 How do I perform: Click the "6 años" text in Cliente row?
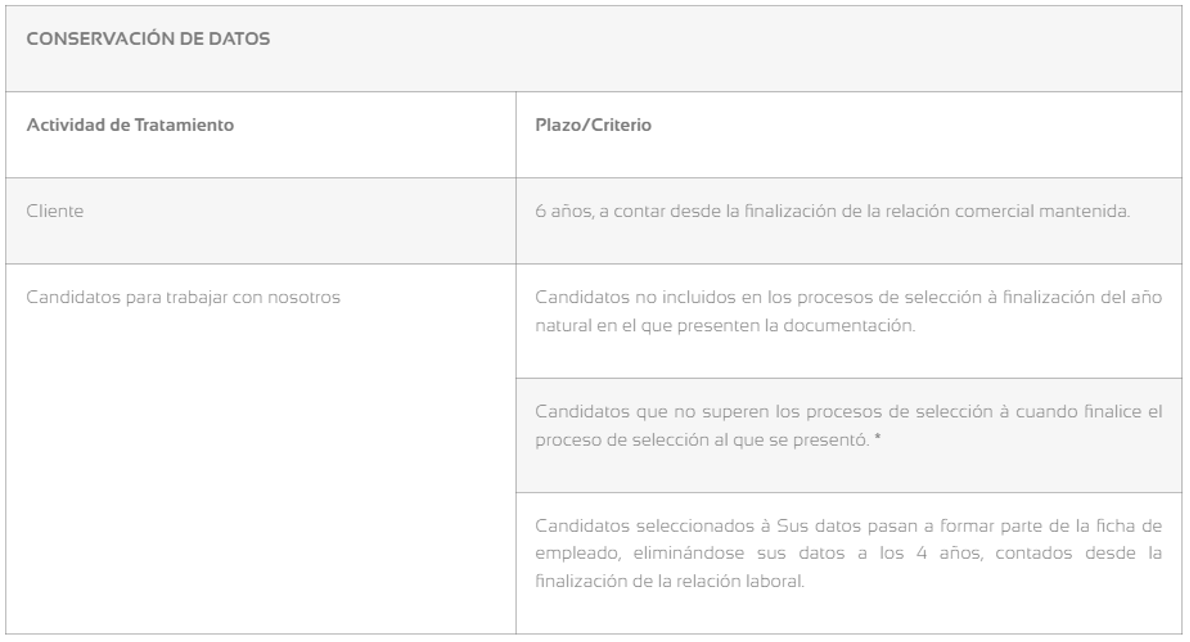[557, 213]
